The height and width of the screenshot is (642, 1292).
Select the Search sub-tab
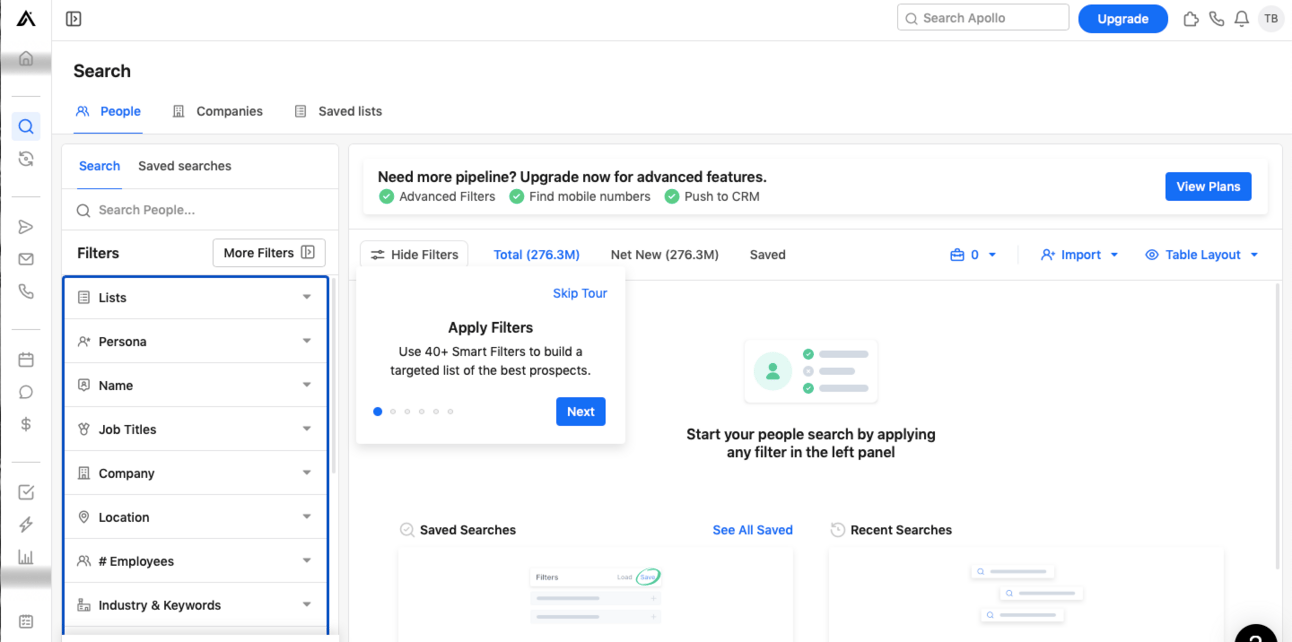pos(100,166)
